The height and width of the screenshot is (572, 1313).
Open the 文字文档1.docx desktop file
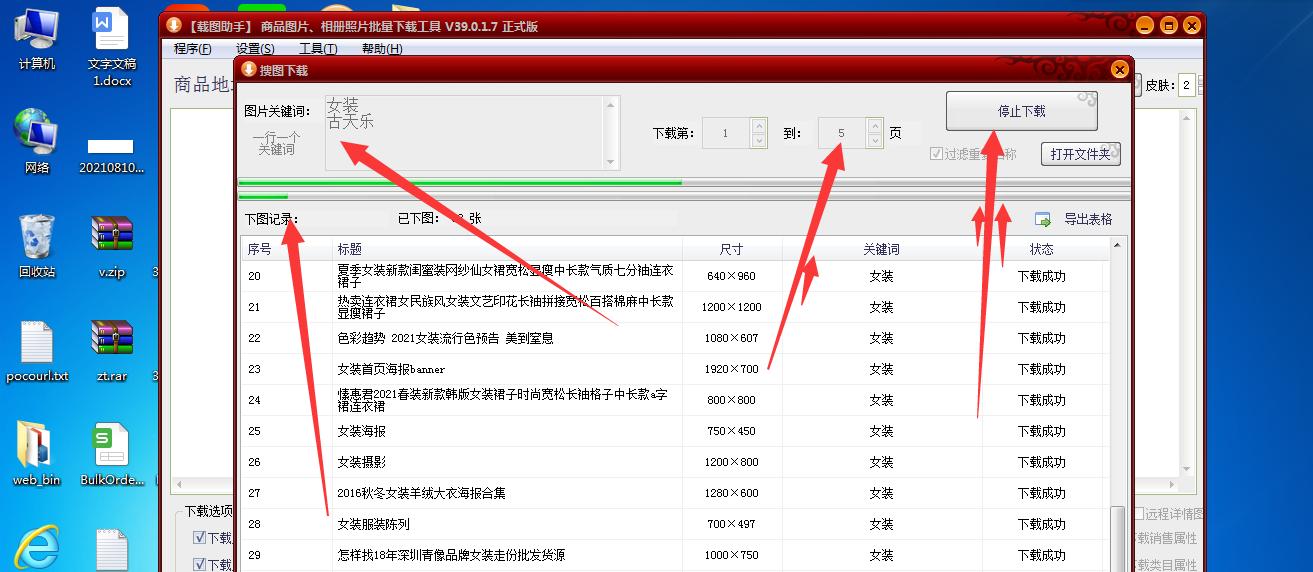pos(112,46)
